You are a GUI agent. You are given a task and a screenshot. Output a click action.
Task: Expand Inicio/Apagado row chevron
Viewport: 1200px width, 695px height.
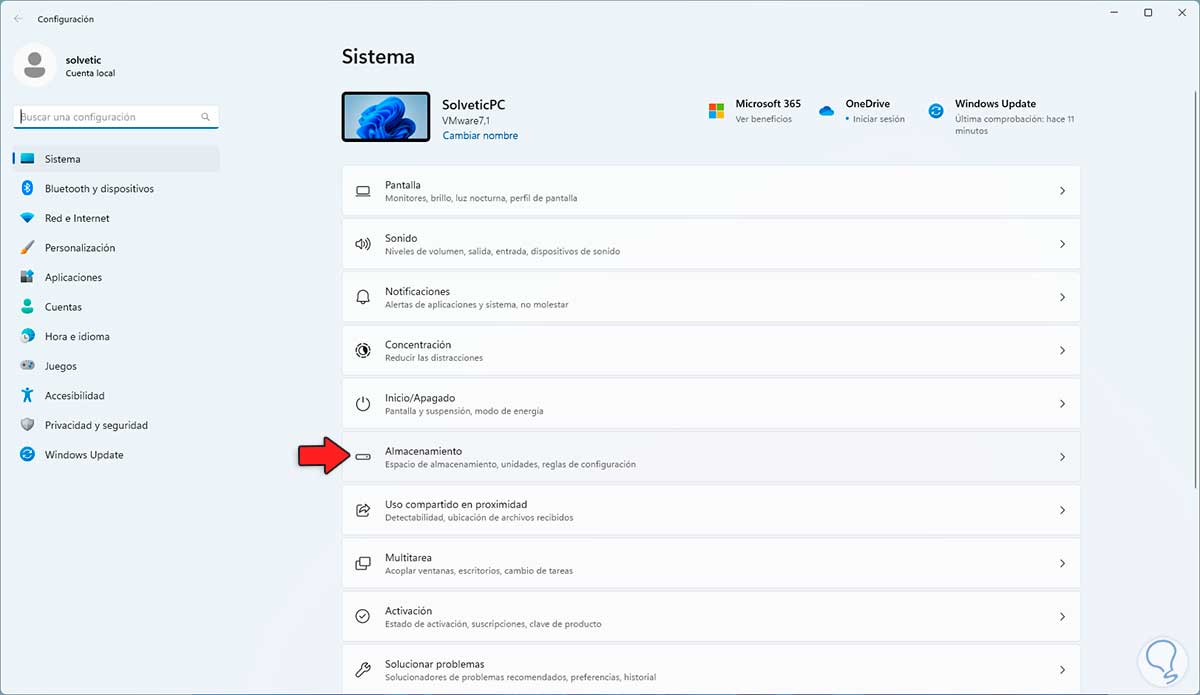(1062, 404)
